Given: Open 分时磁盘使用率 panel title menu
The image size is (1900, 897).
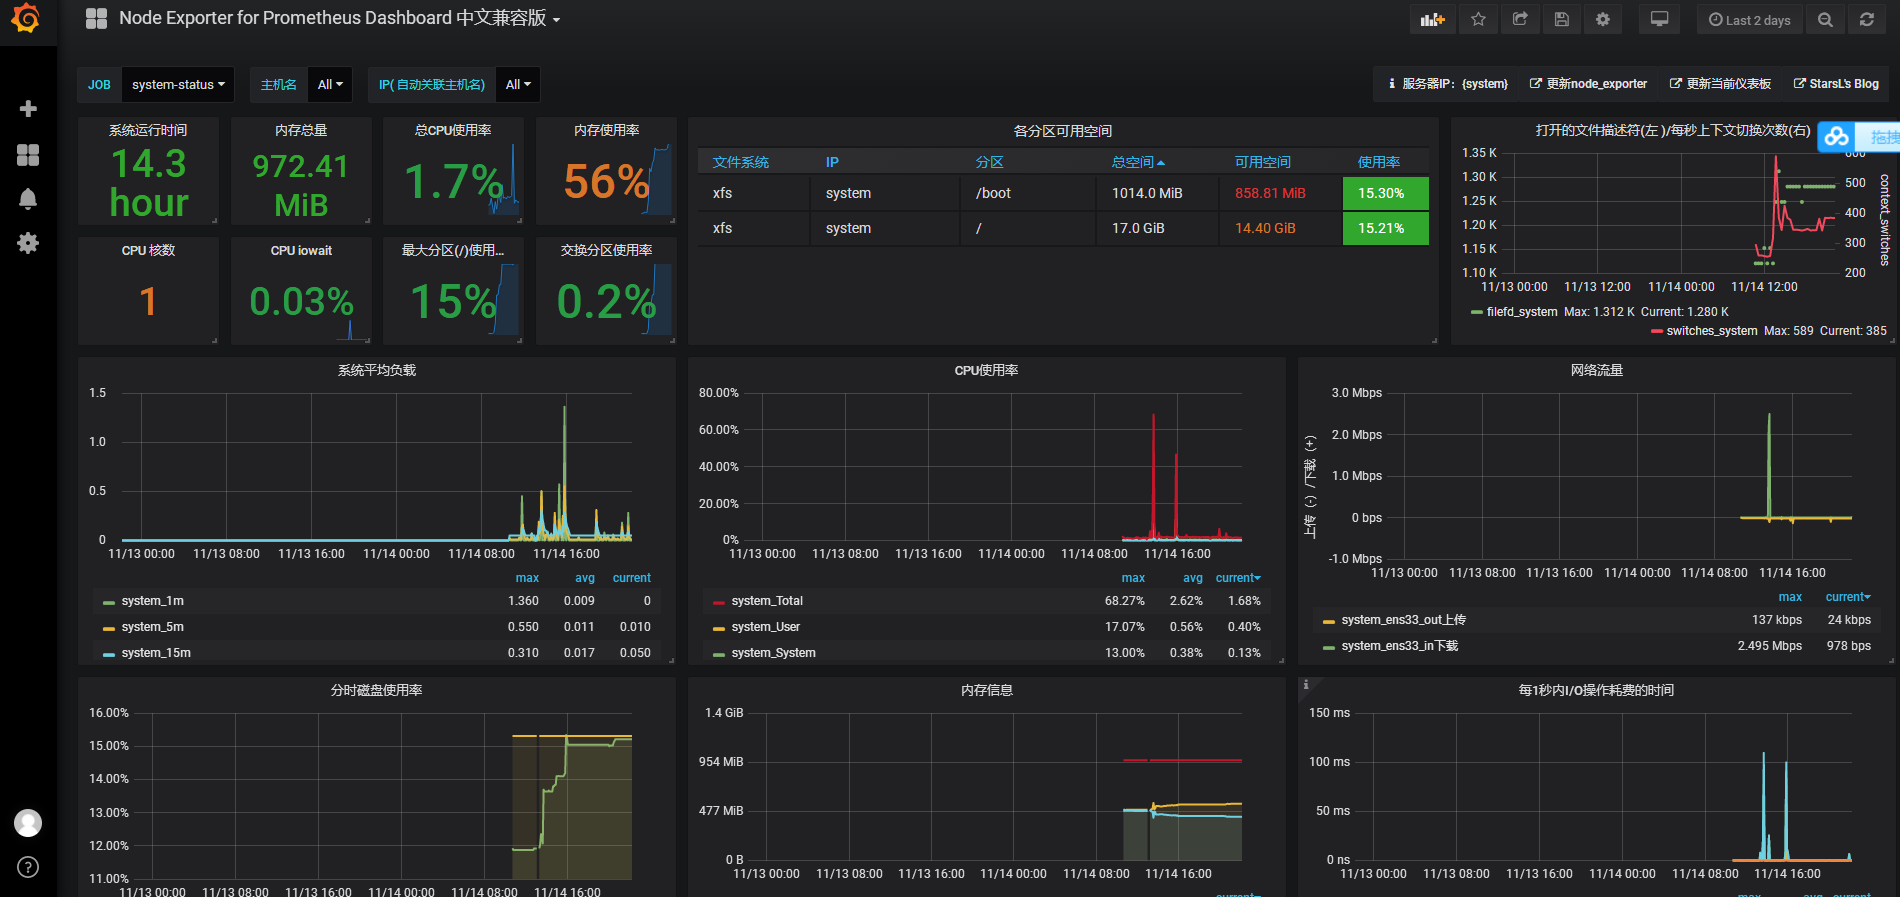Looking at the screenshot, I should [376, 690].
